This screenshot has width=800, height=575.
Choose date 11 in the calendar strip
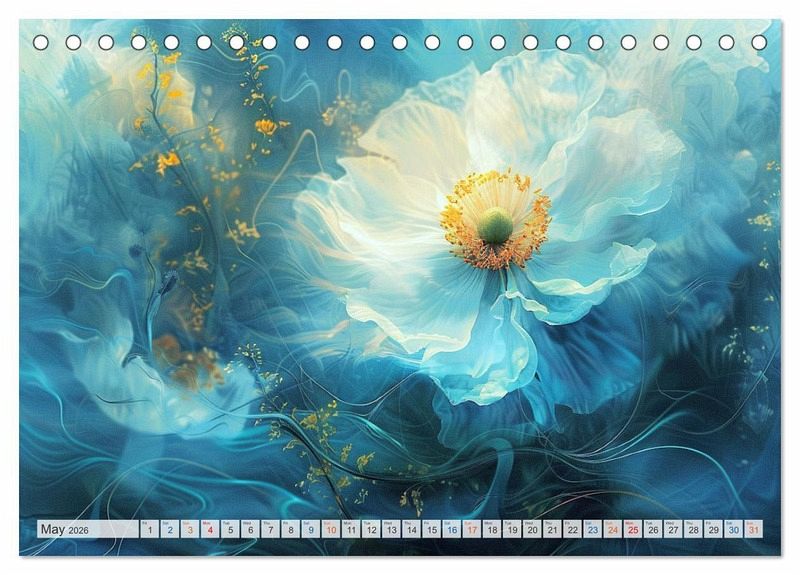351,529
